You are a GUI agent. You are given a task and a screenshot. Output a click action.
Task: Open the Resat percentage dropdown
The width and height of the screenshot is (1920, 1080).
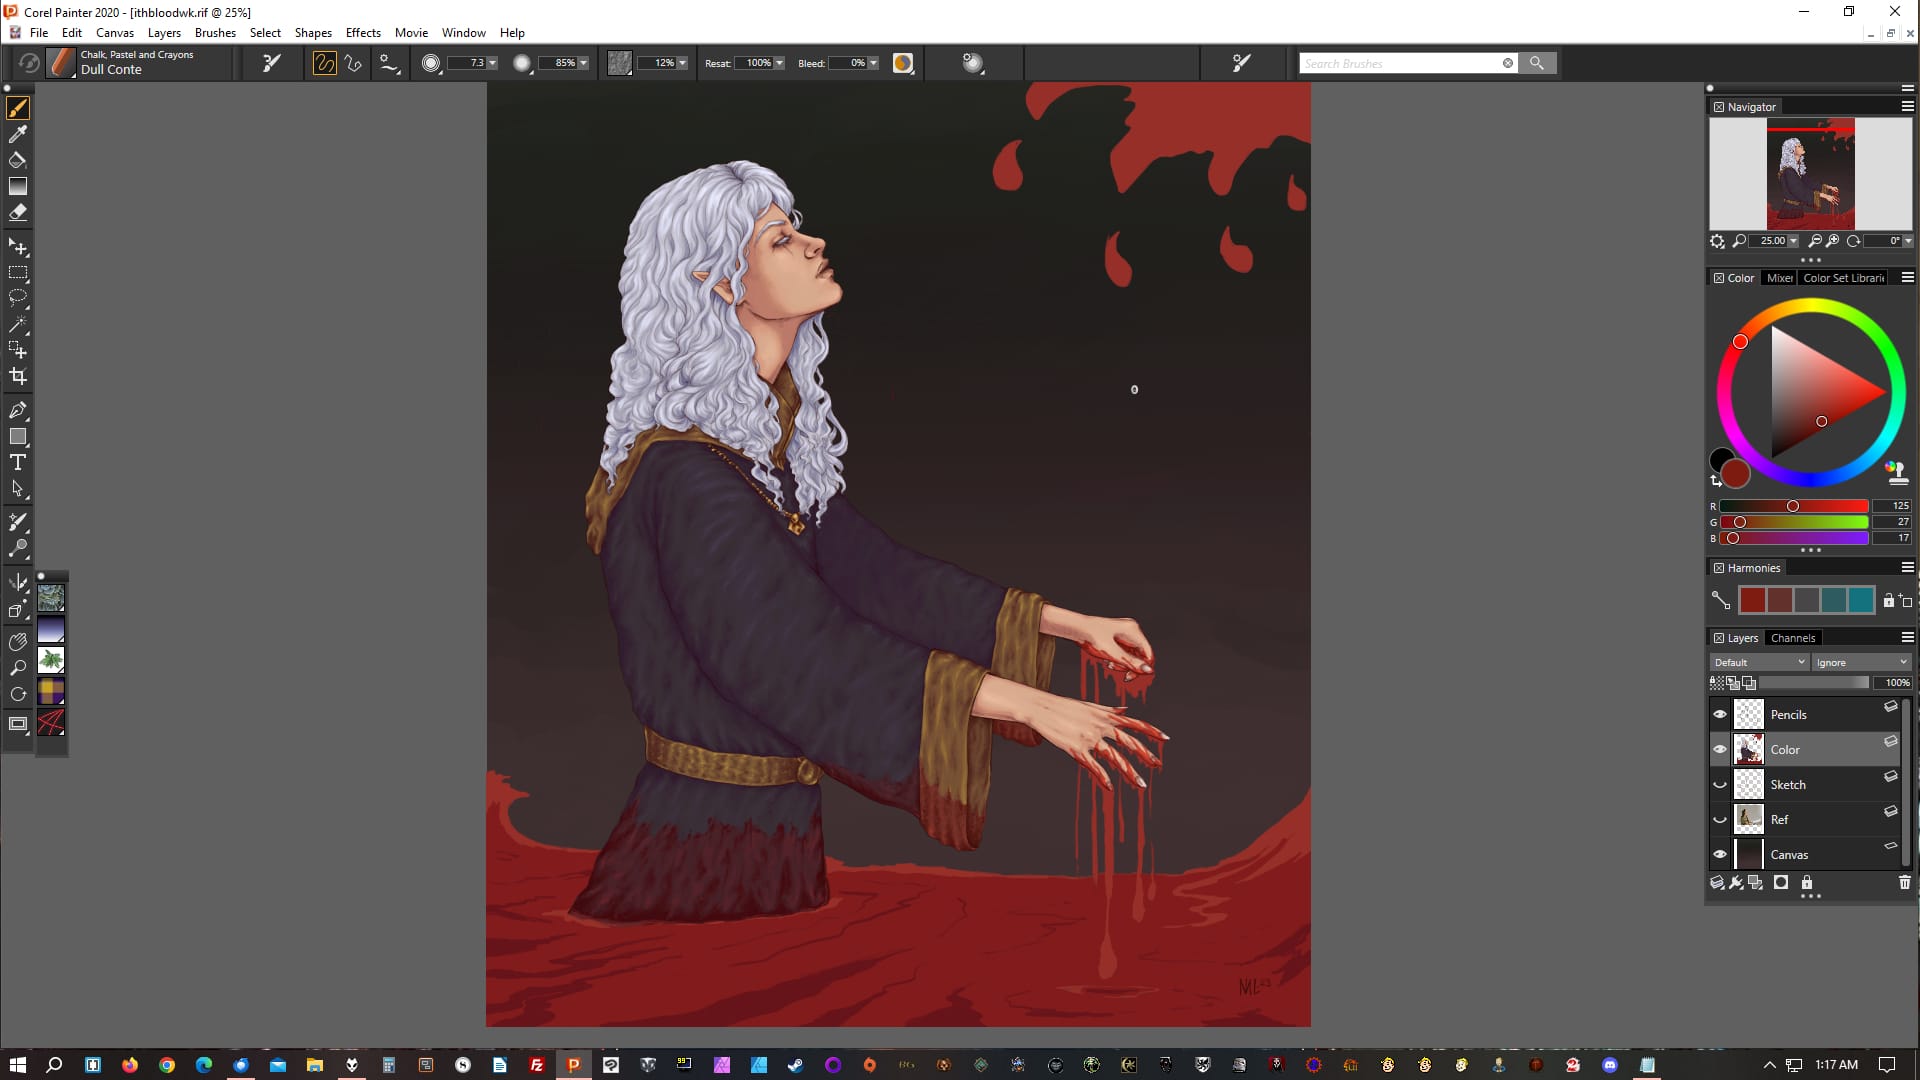pyautogui.click(x=779, y=63)
